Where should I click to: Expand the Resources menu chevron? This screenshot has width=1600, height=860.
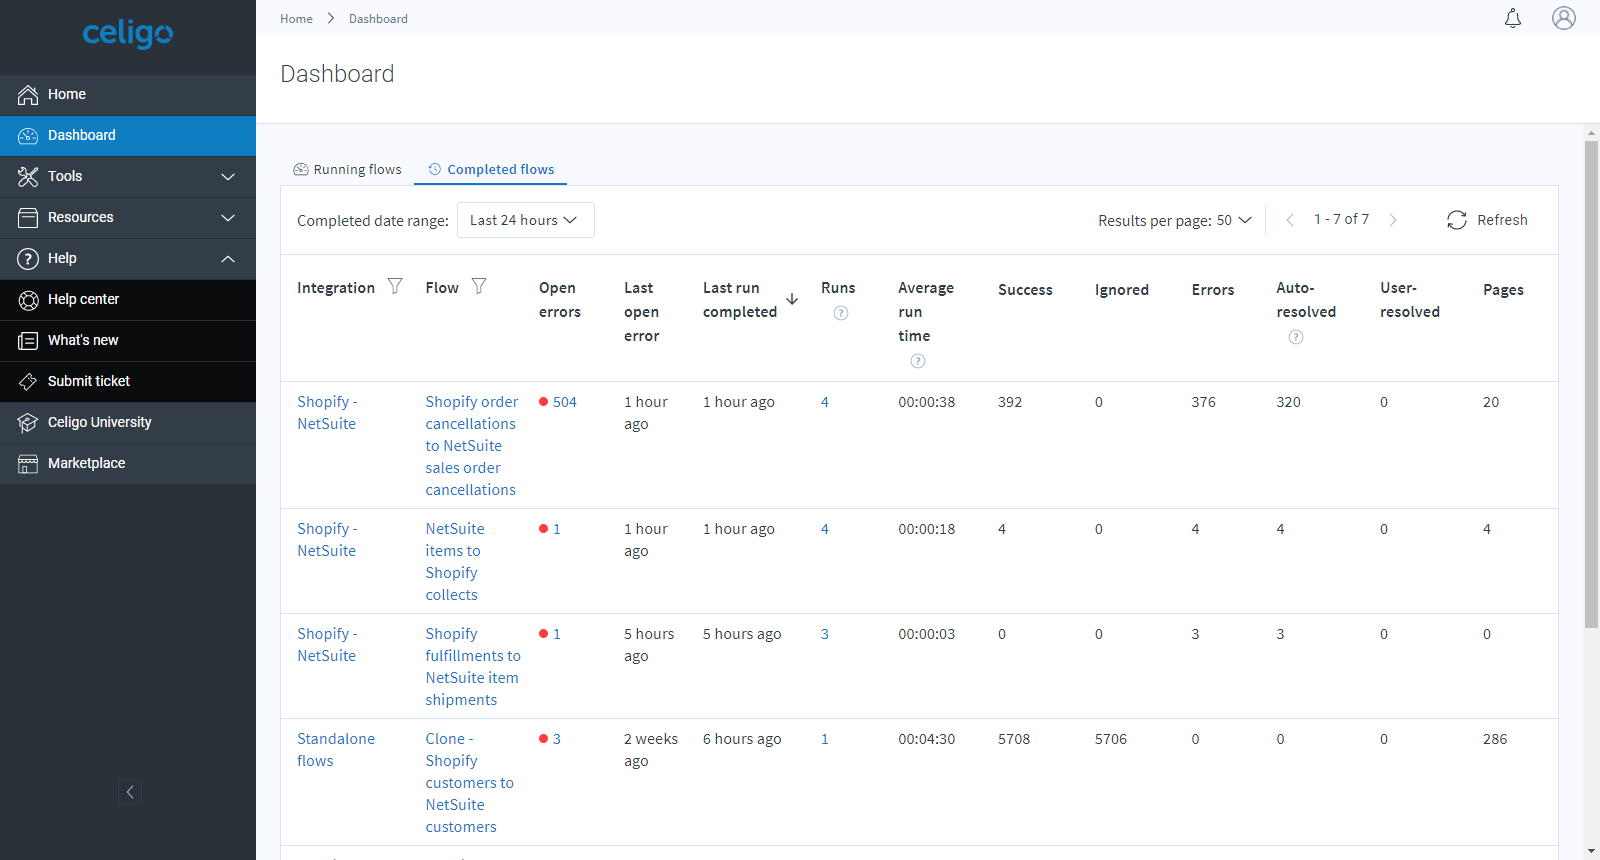228,218
